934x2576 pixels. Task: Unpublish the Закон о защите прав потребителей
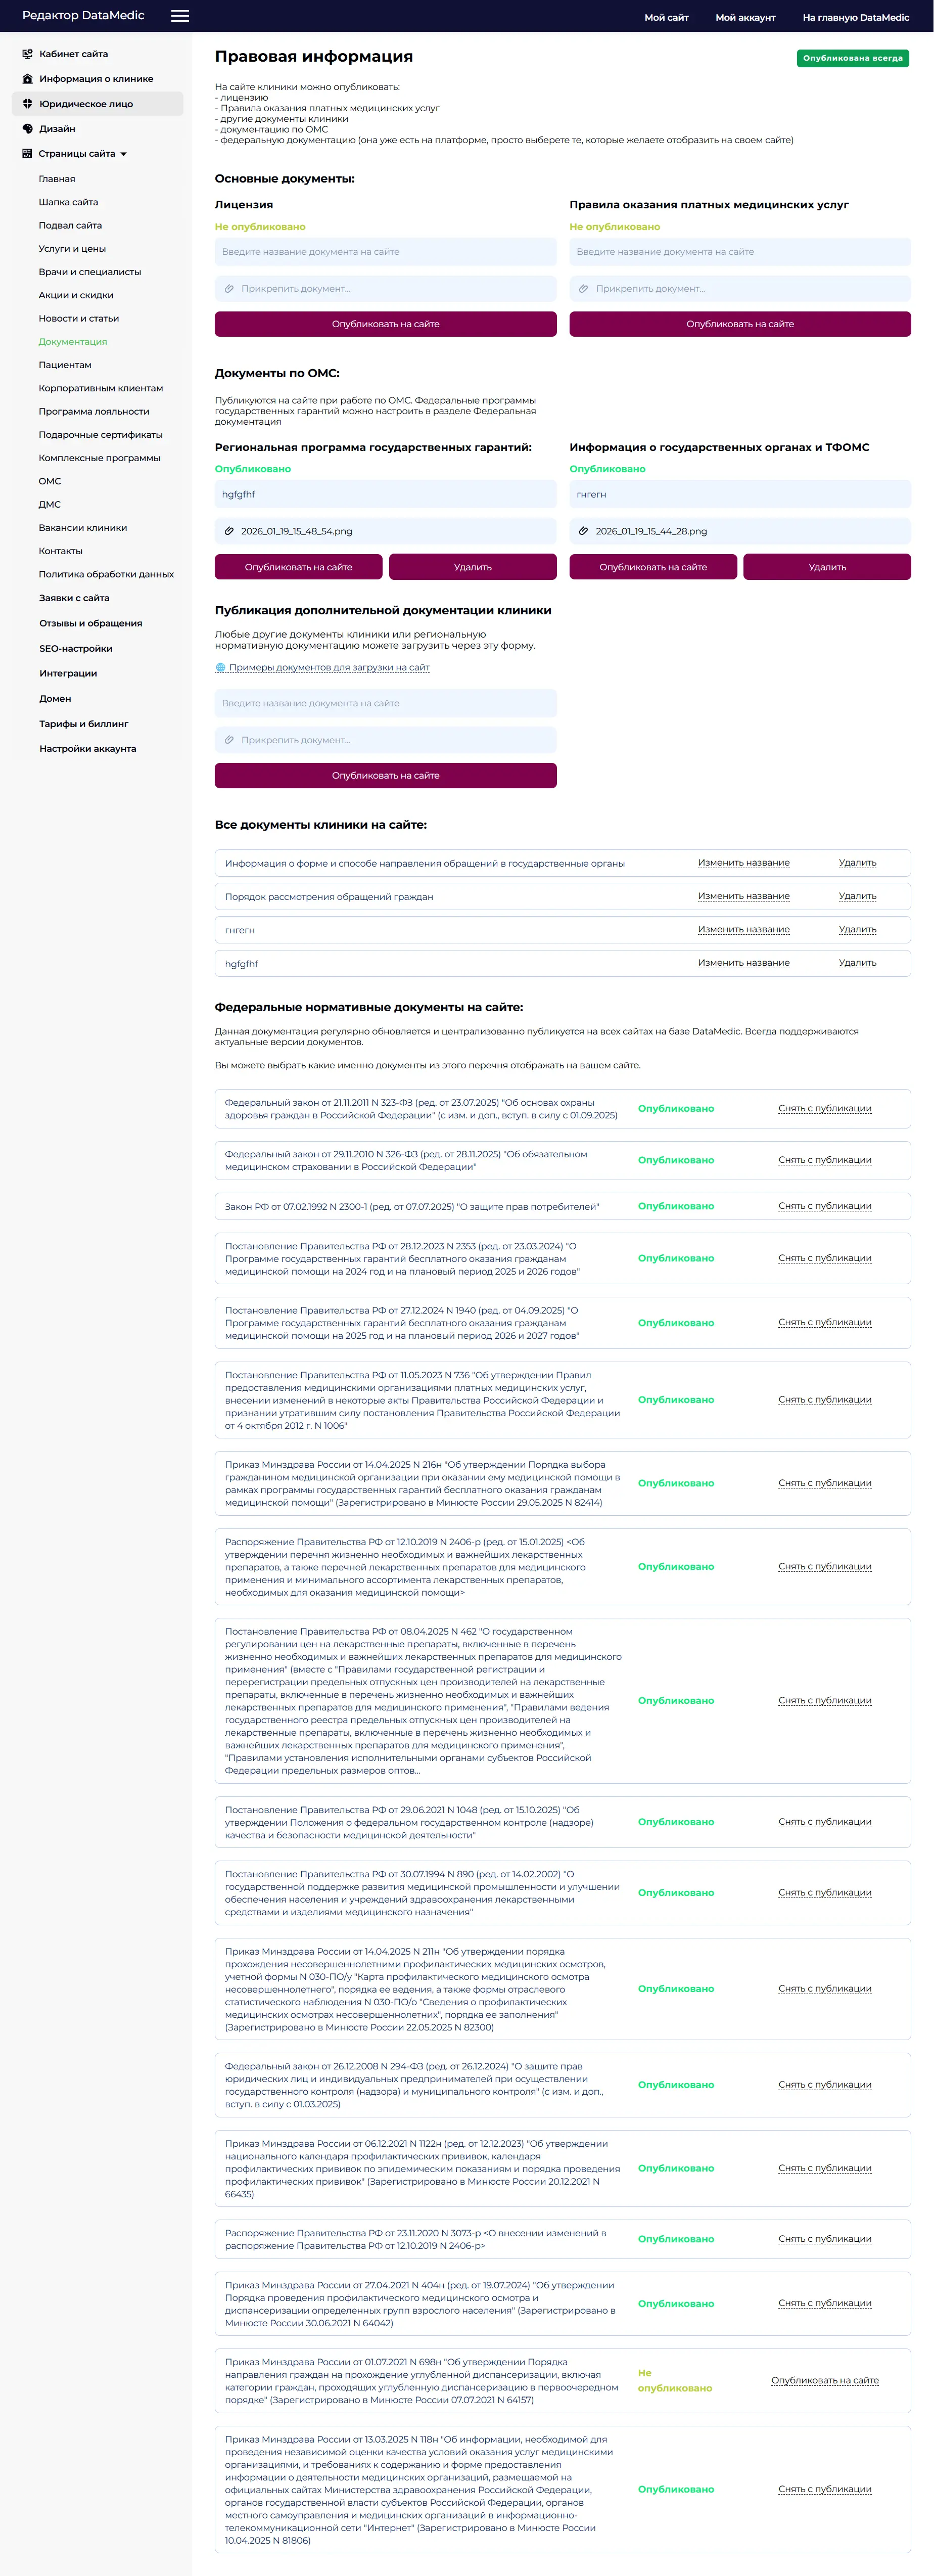[824, 1206]
